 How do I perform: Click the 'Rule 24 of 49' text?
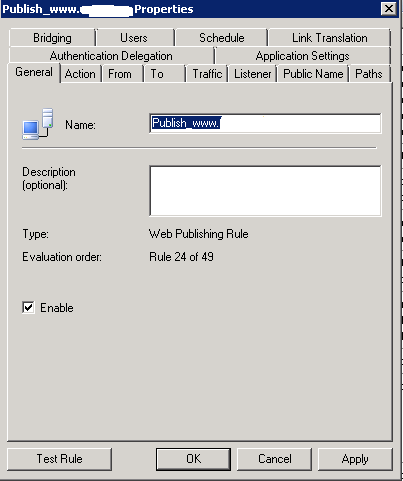[x=181, y=257]
